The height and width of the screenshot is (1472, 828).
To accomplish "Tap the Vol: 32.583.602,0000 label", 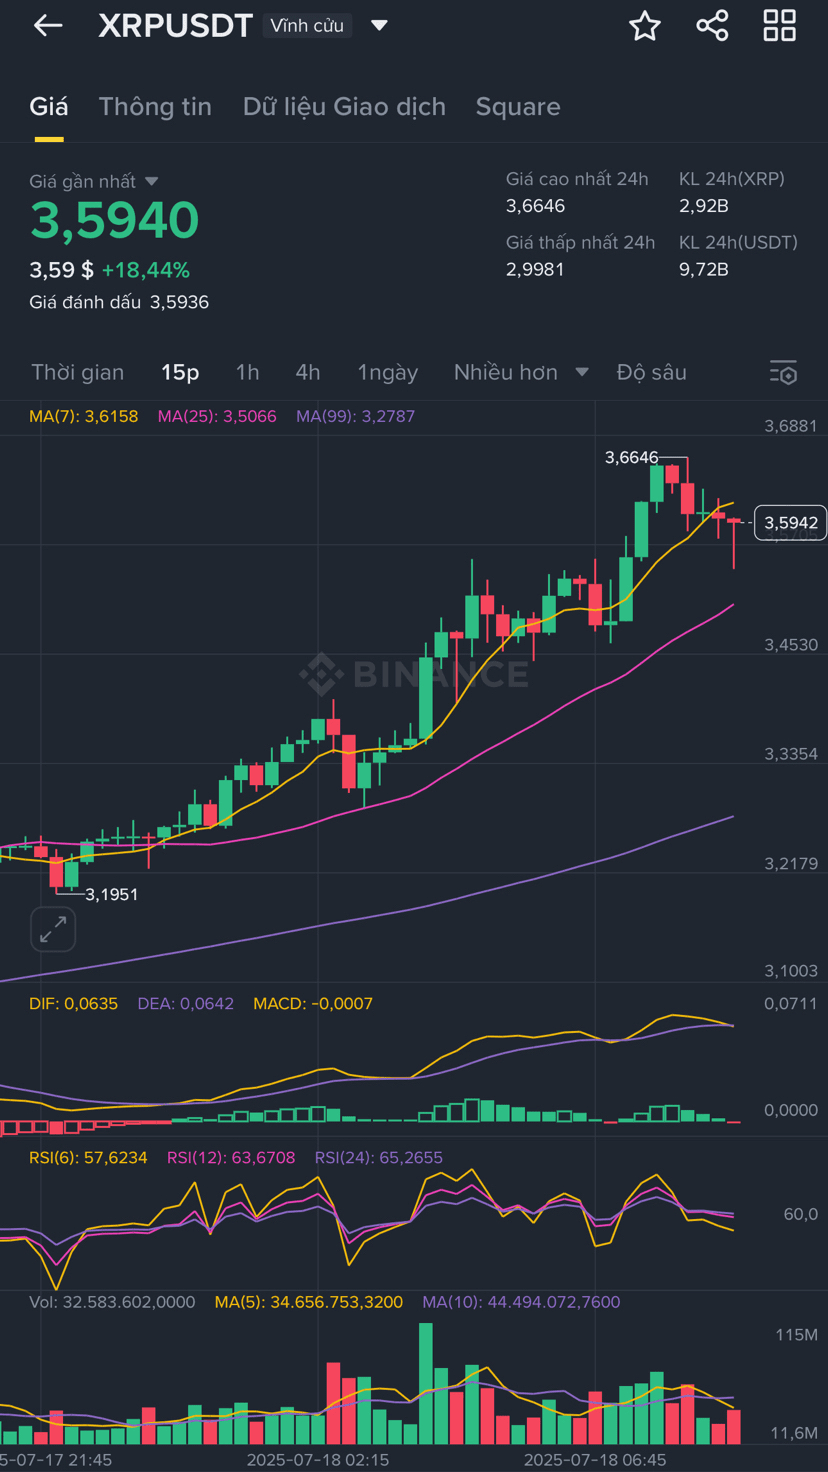I will click(x=112, y=1302).
